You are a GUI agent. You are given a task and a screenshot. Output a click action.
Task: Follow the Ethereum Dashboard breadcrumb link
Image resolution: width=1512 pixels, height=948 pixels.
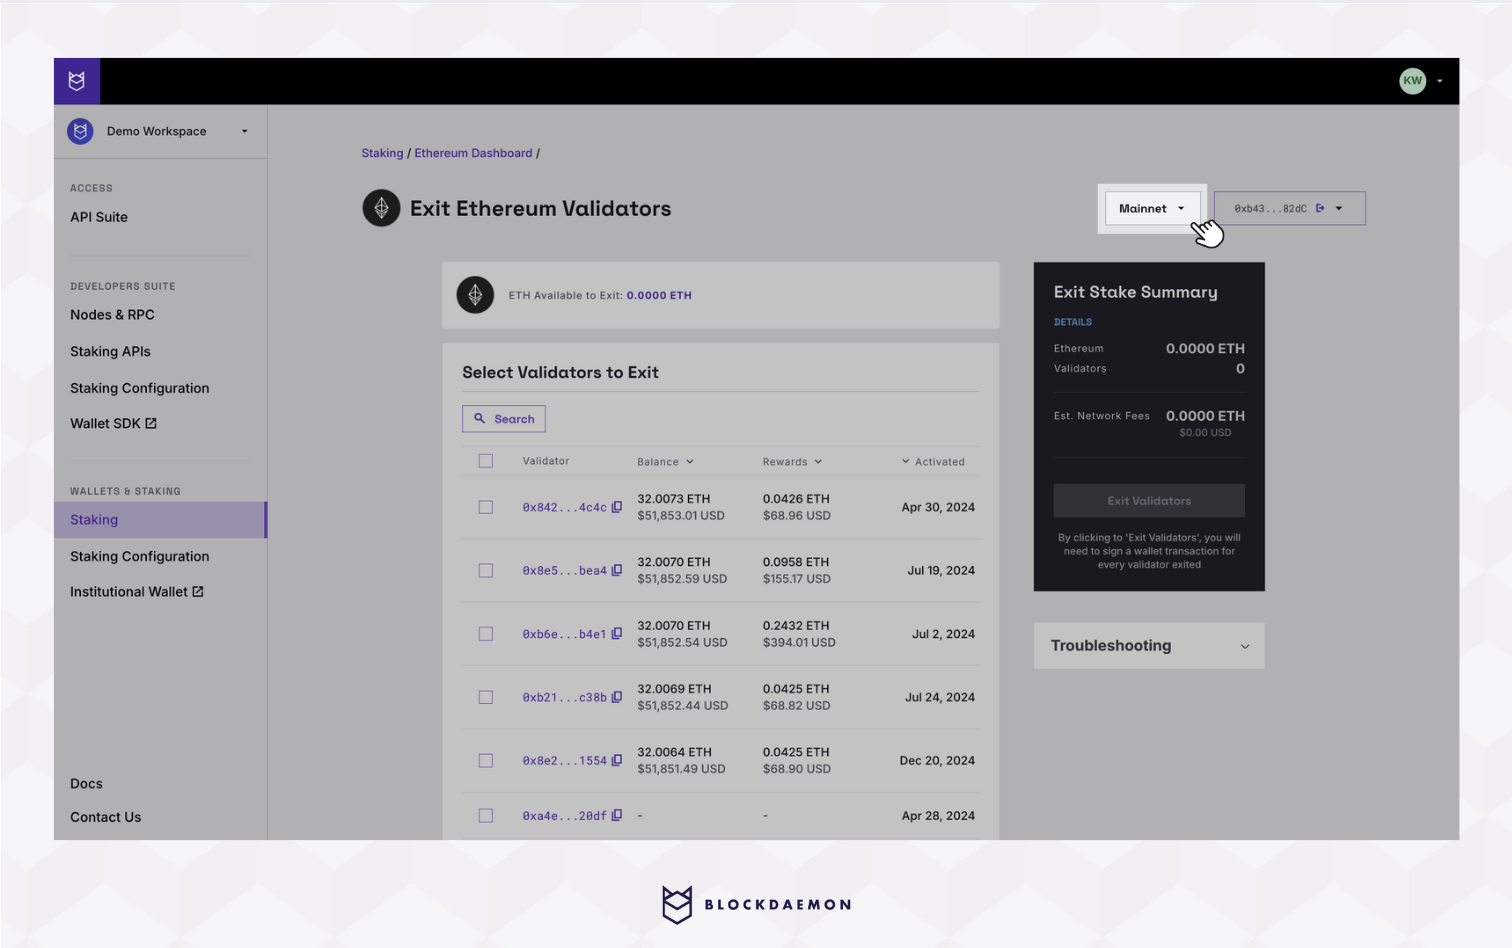pyautogui.click(x=473, y=153)
